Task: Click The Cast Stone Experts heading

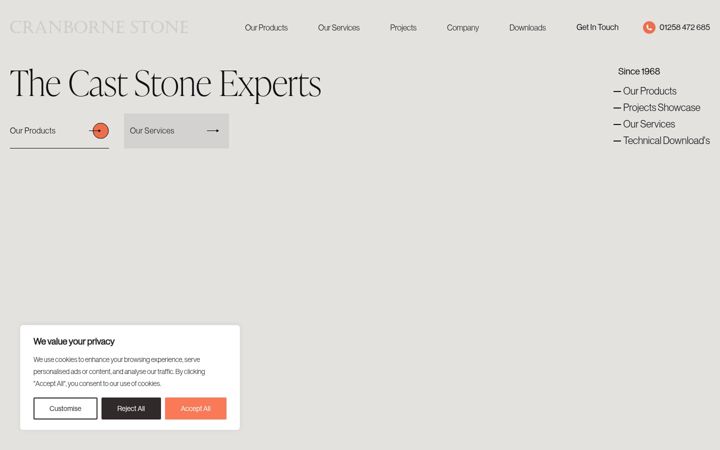Action: [x=165, y=84]
